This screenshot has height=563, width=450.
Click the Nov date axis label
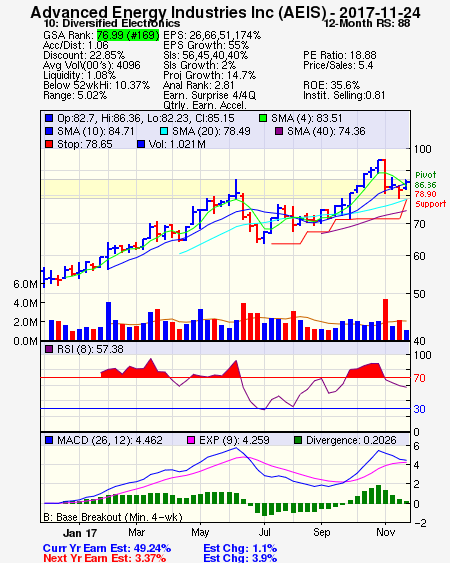pyautogui.click(x=385, y=532)
